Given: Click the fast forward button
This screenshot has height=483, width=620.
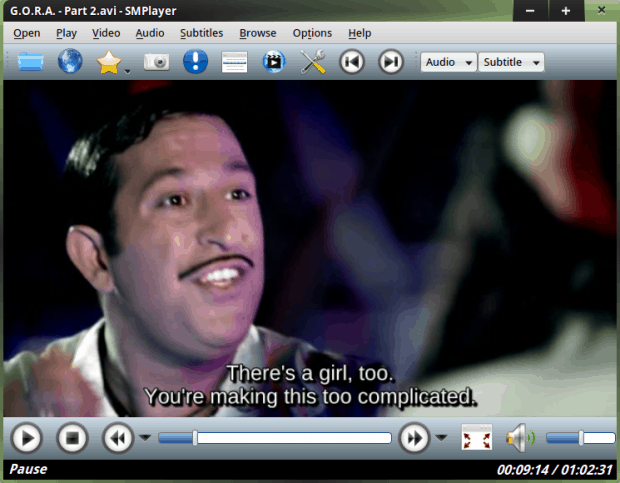Looking at the screenshot, I should pyautogui.click(x=413, y=438).
